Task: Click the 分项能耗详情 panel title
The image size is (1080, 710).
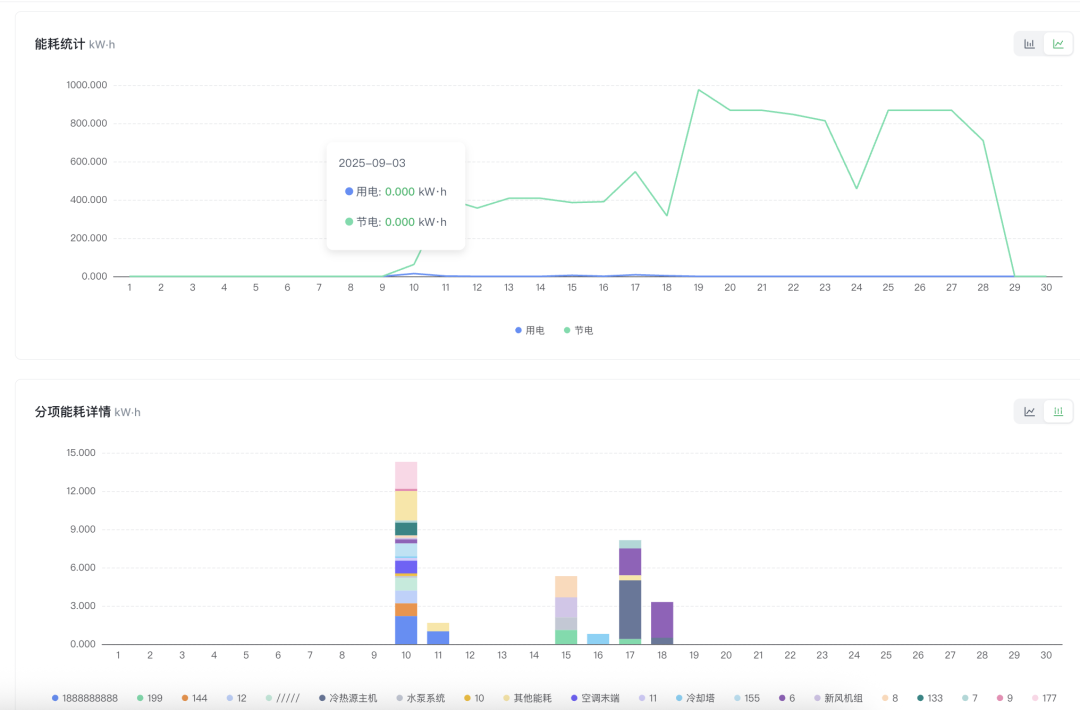Action: click(x=72, y=412)
